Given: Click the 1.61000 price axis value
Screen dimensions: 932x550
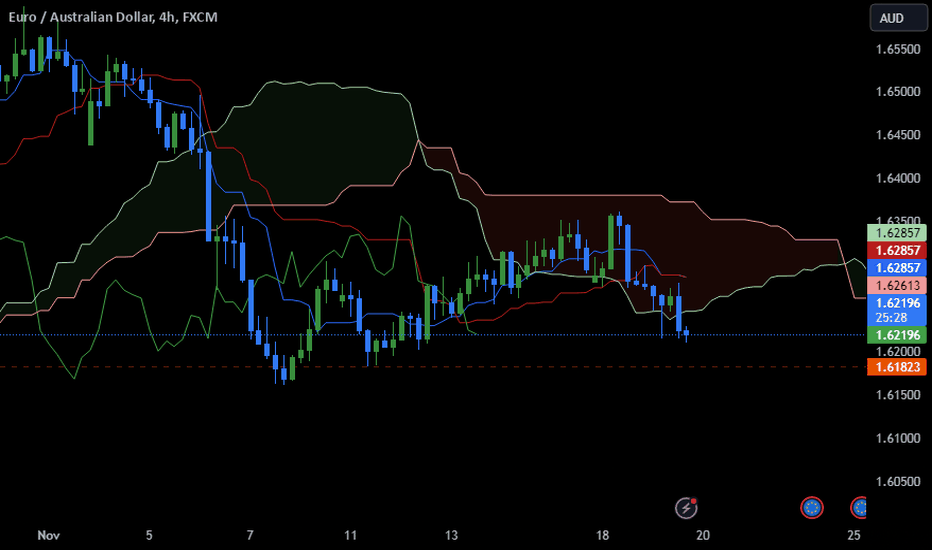Looking at the screenshot, I should pyautogui.click(x=898, y=438).
